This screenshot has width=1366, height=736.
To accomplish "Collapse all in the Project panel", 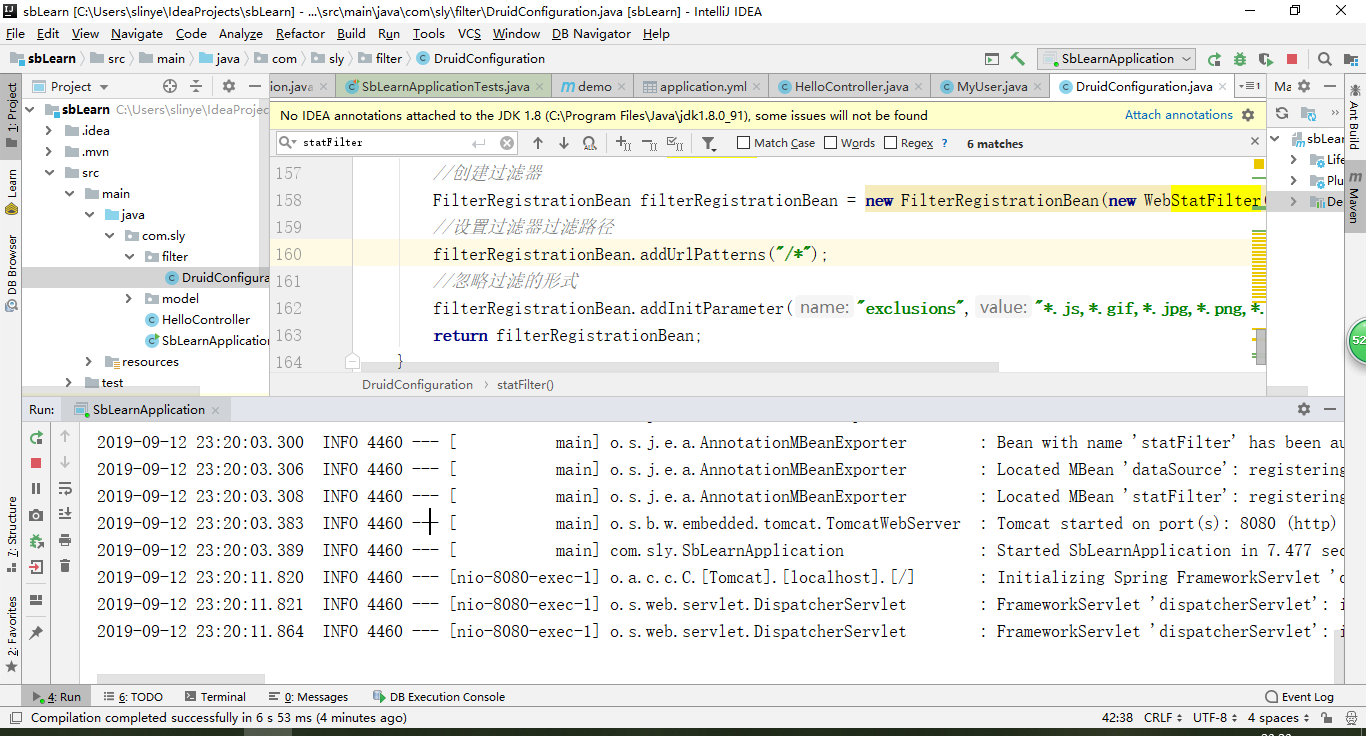I will (196, 87).
